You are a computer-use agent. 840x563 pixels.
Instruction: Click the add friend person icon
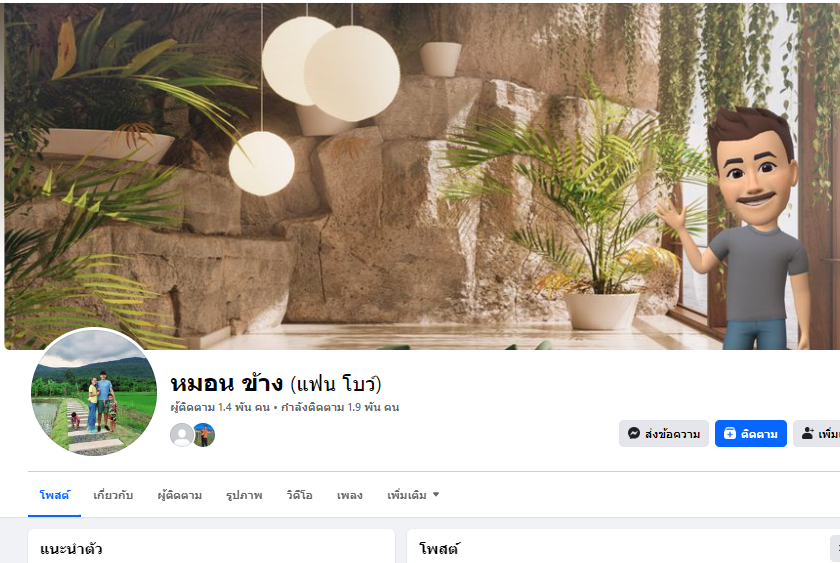coord(807,433)
